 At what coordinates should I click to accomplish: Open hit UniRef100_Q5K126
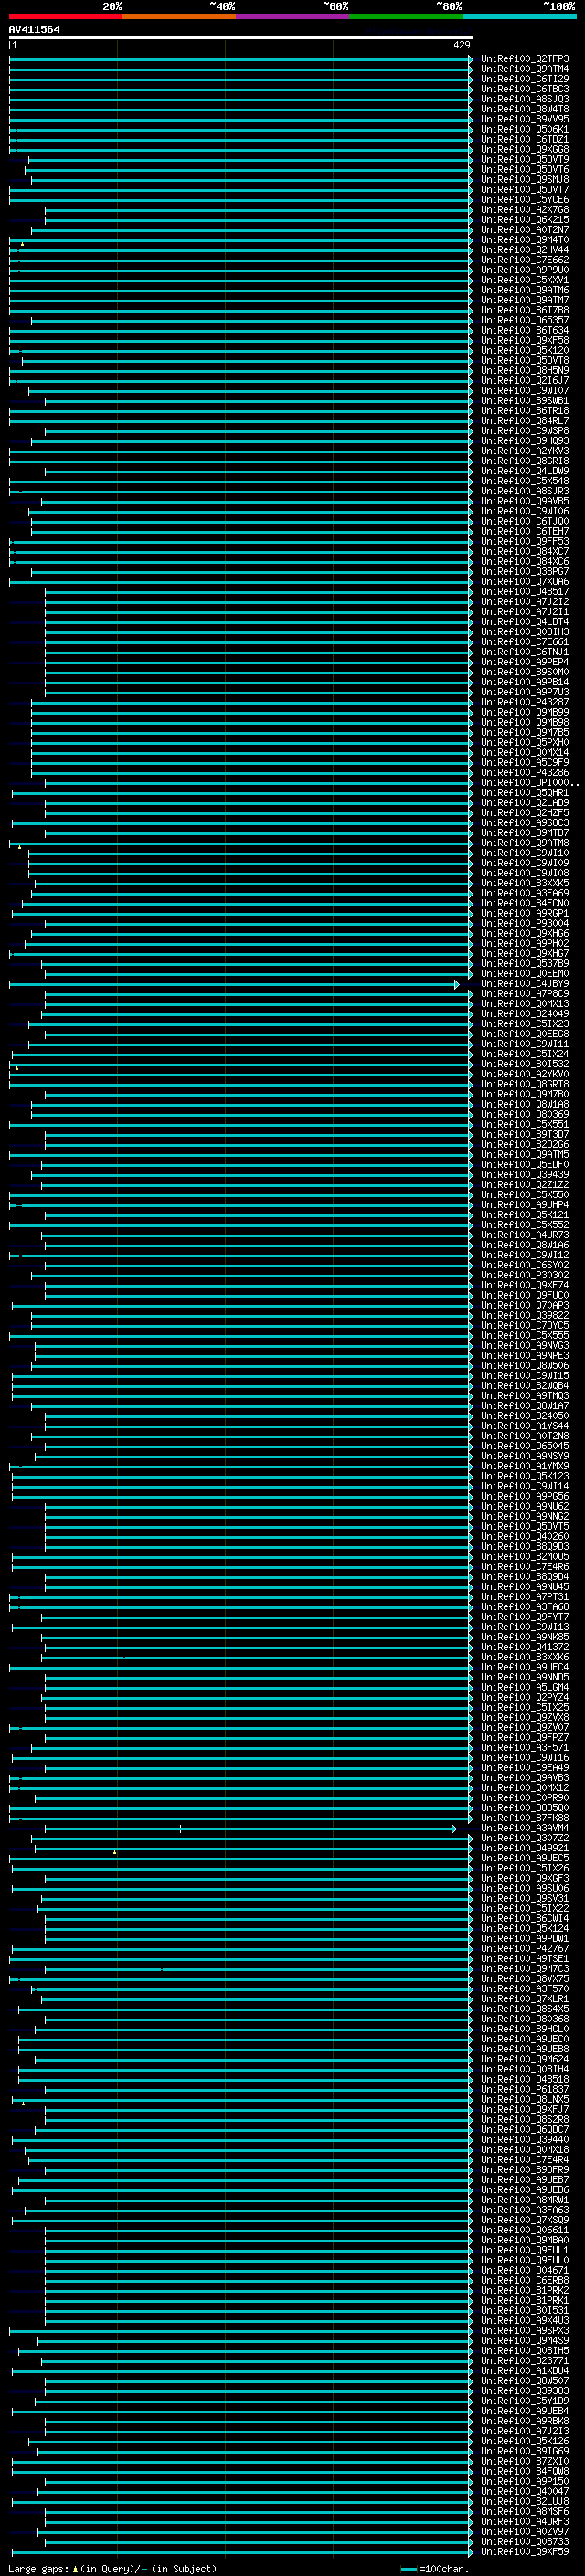525,2441
